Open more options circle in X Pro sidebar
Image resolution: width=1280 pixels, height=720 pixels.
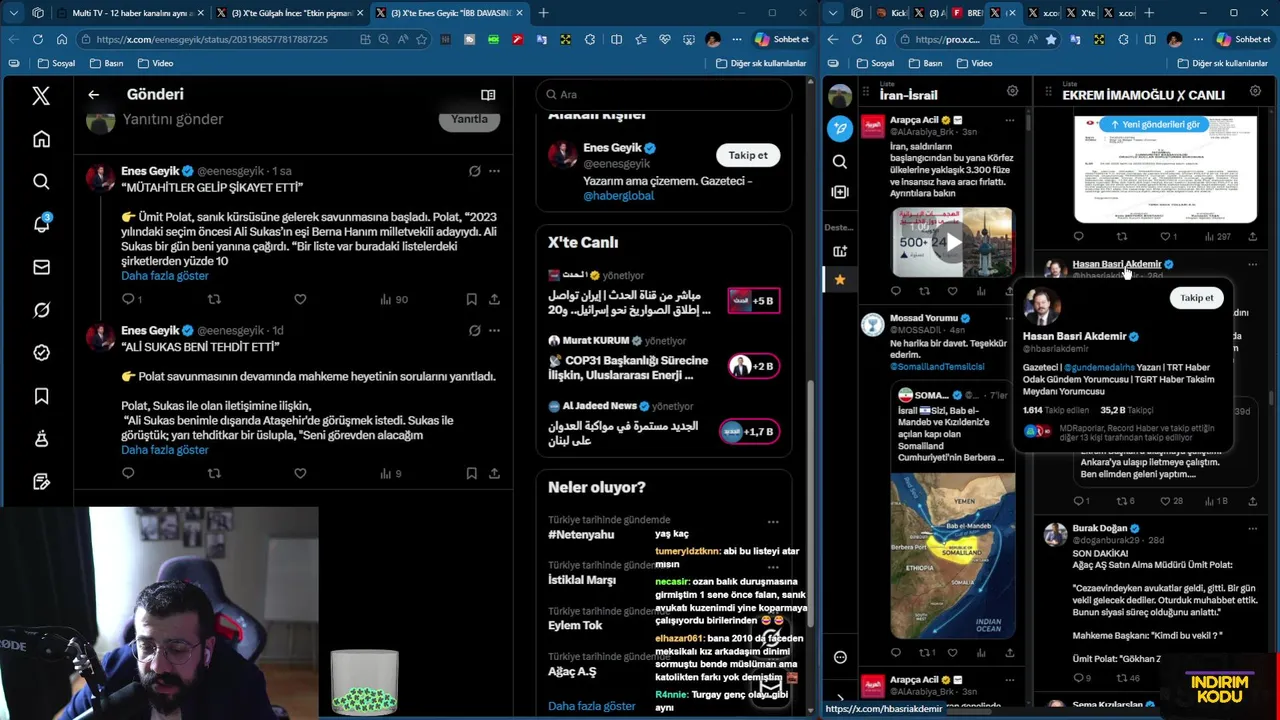840,657
